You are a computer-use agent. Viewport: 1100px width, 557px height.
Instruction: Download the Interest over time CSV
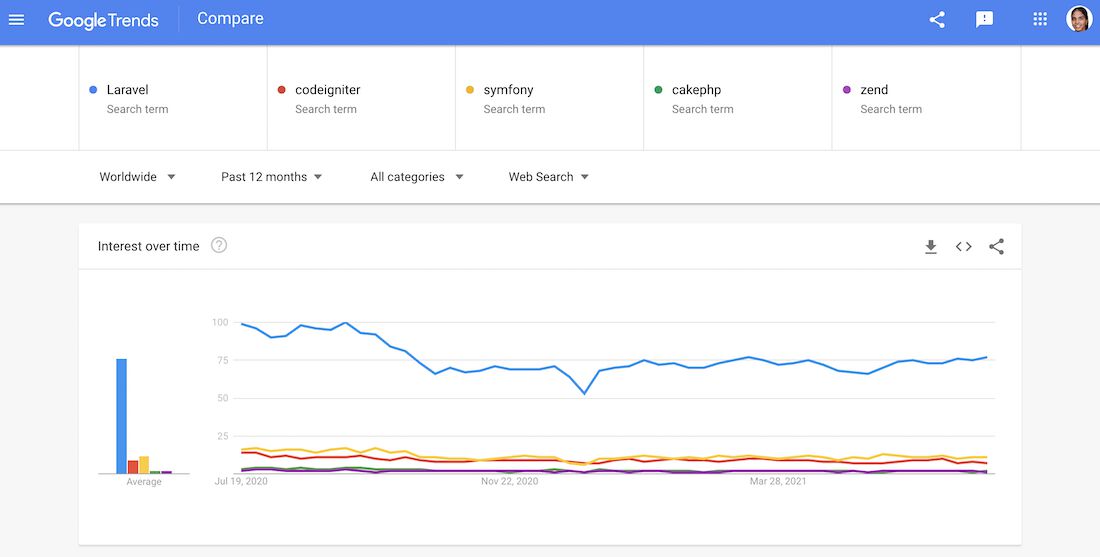930,246
